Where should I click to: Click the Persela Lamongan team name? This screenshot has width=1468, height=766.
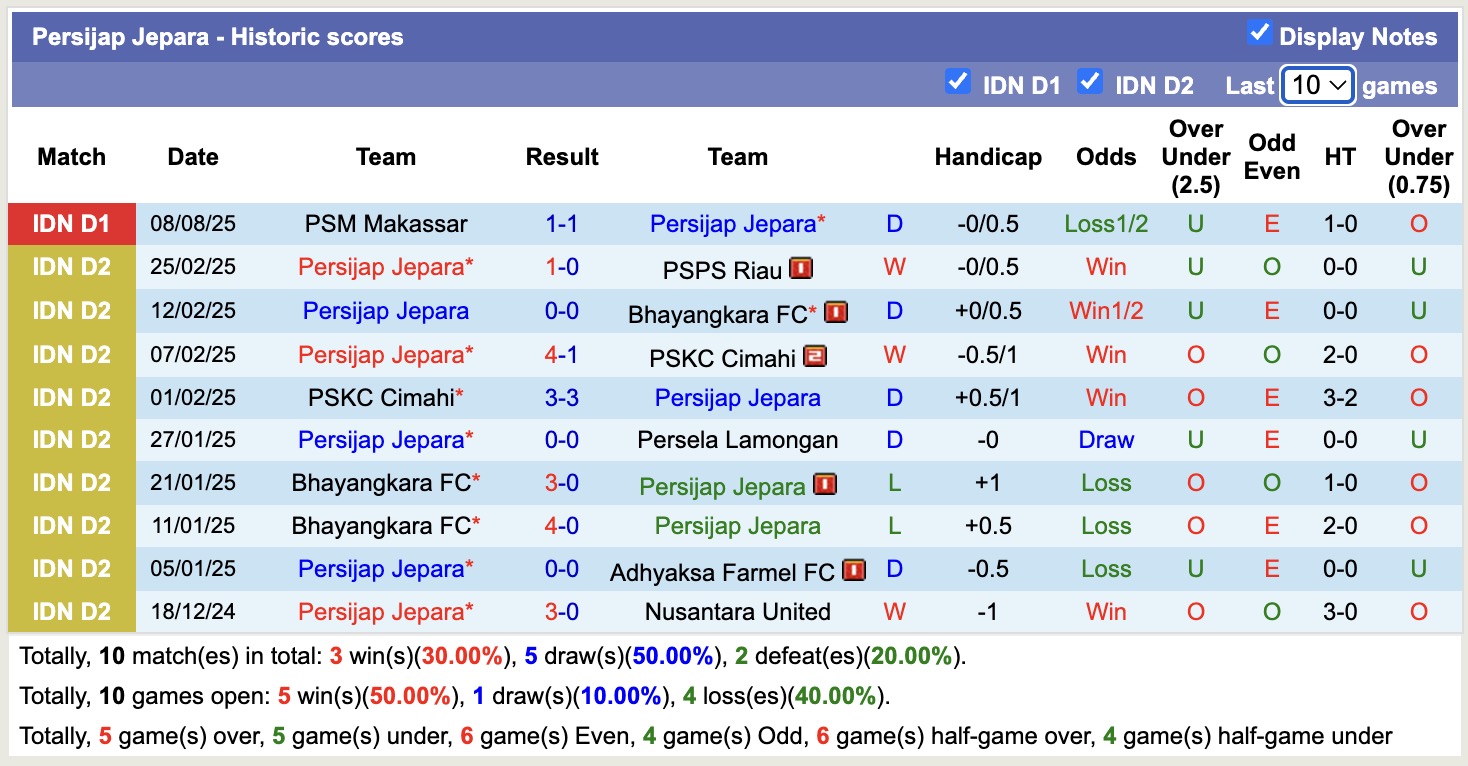[738, 440]
